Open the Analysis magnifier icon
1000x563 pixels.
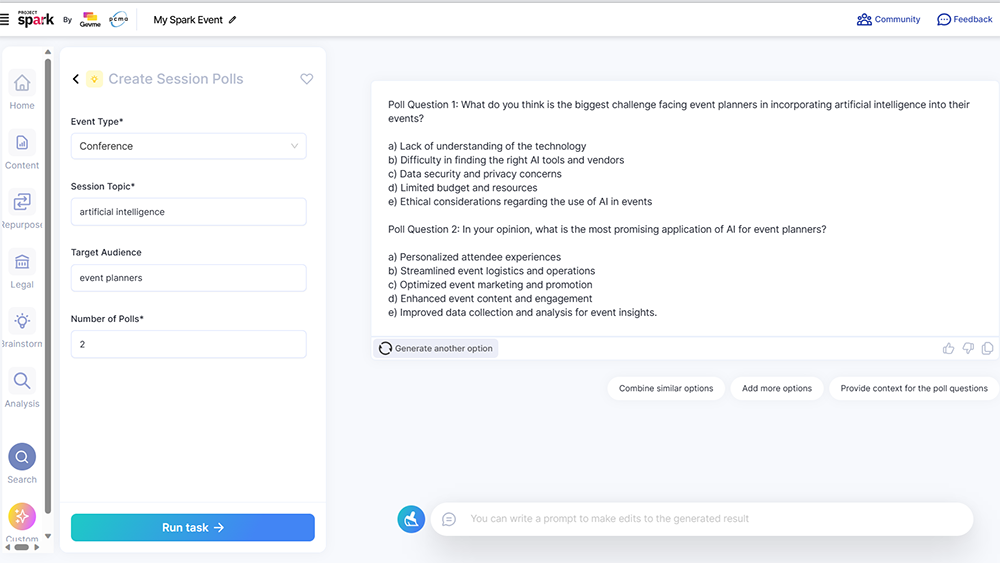pos(22,381)
